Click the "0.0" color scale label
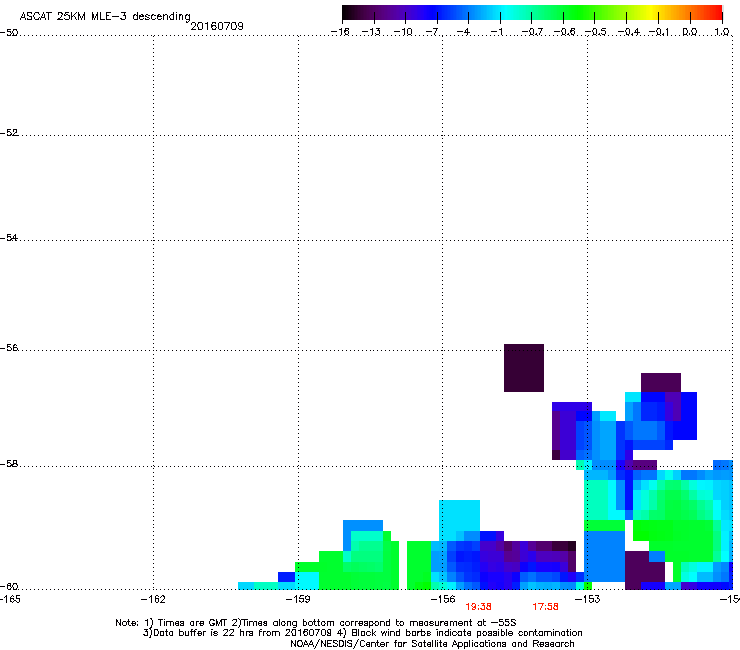Image resolution: width=740 pixels, height=650 pixels. point(690,32)
